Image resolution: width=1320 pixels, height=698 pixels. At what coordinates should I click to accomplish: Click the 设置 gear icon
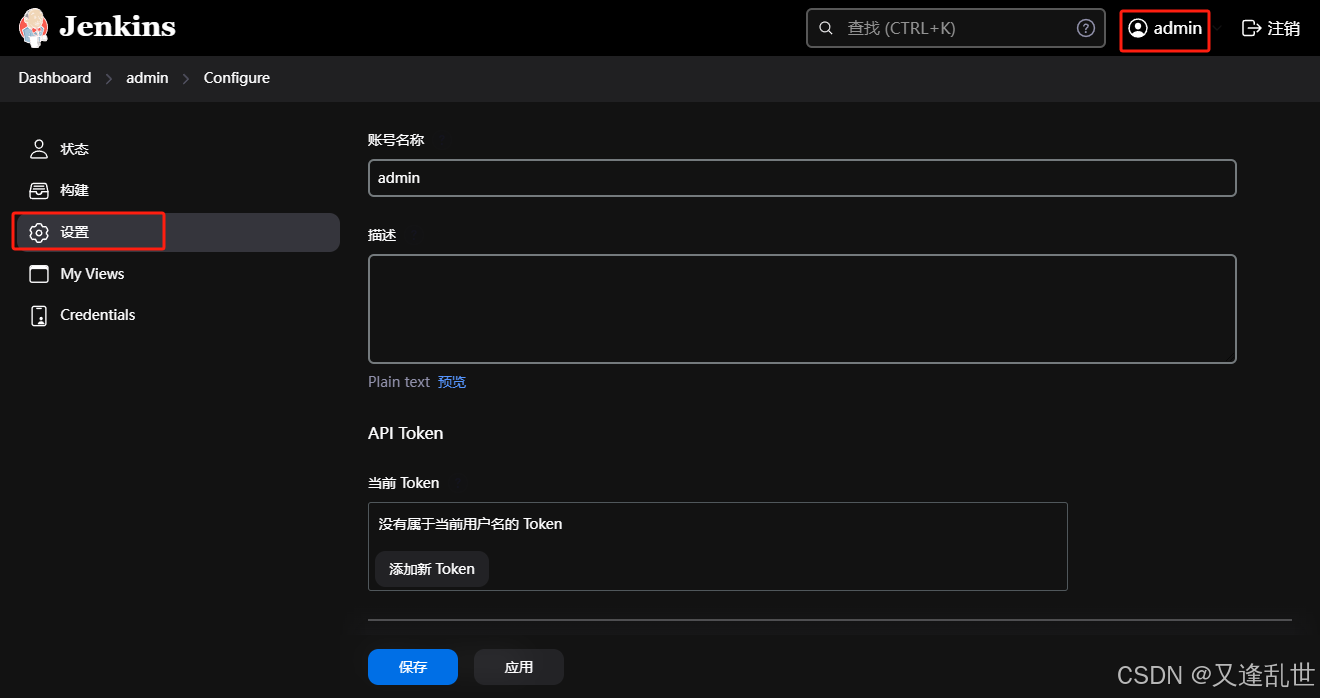pos(39,232)
